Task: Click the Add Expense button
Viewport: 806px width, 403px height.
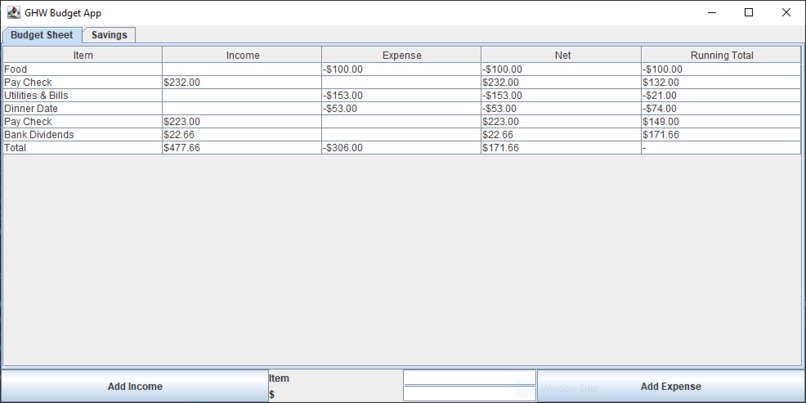Action: coord(671,387)
